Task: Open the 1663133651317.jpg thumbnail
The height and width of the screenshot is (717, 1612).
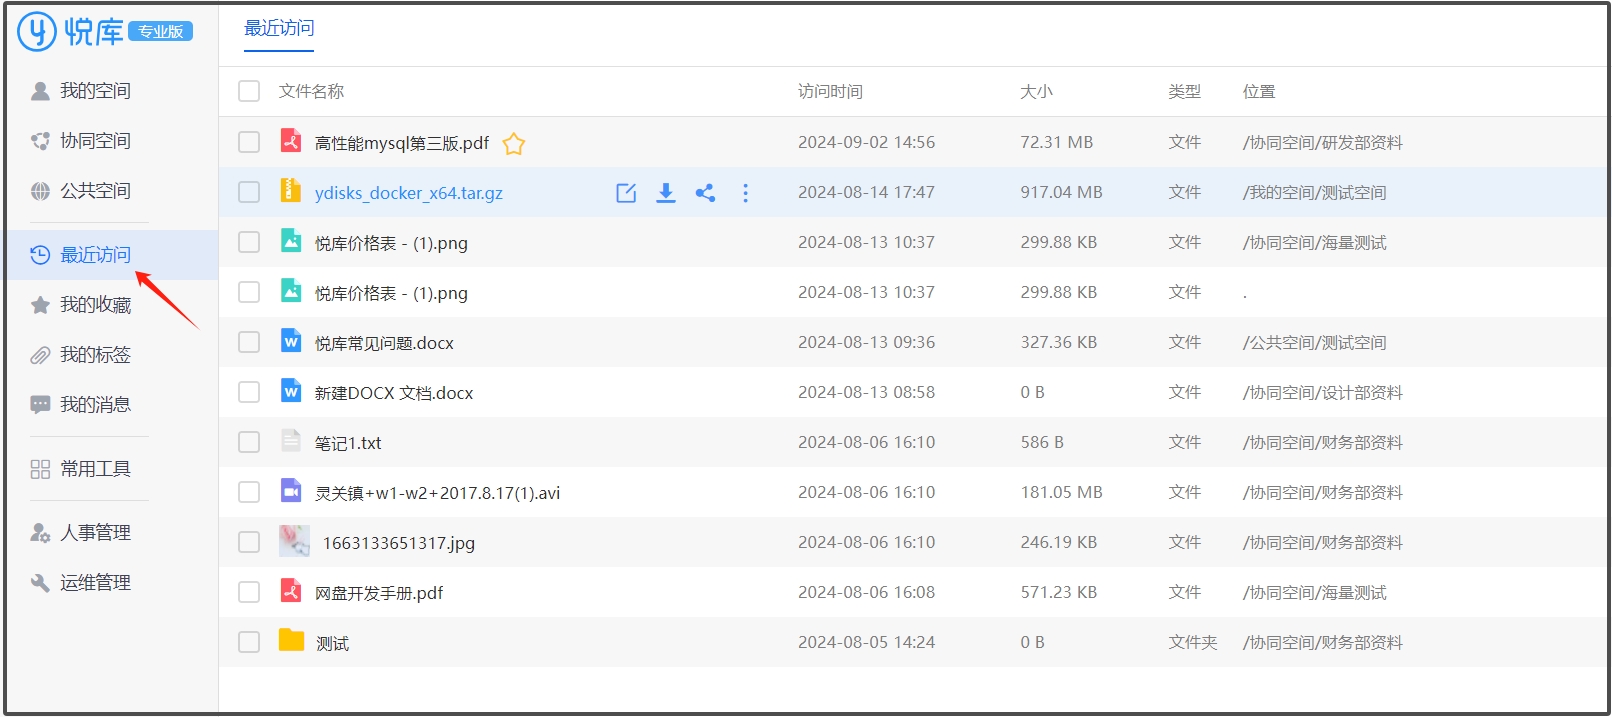Action: [294, 541]
